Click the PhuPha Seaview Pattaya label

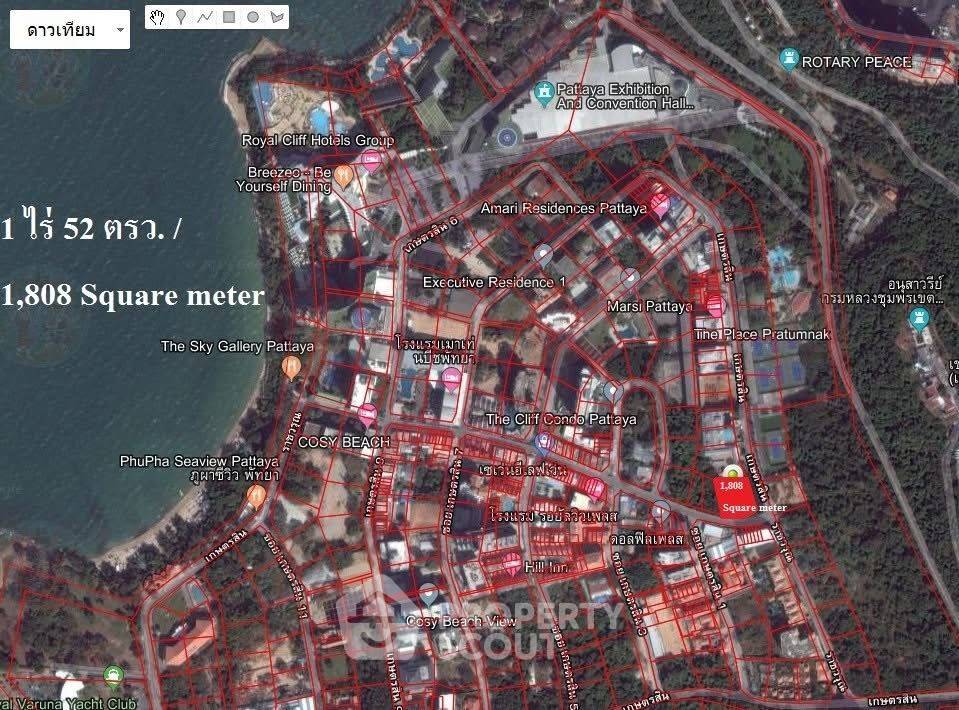[199, 468]
